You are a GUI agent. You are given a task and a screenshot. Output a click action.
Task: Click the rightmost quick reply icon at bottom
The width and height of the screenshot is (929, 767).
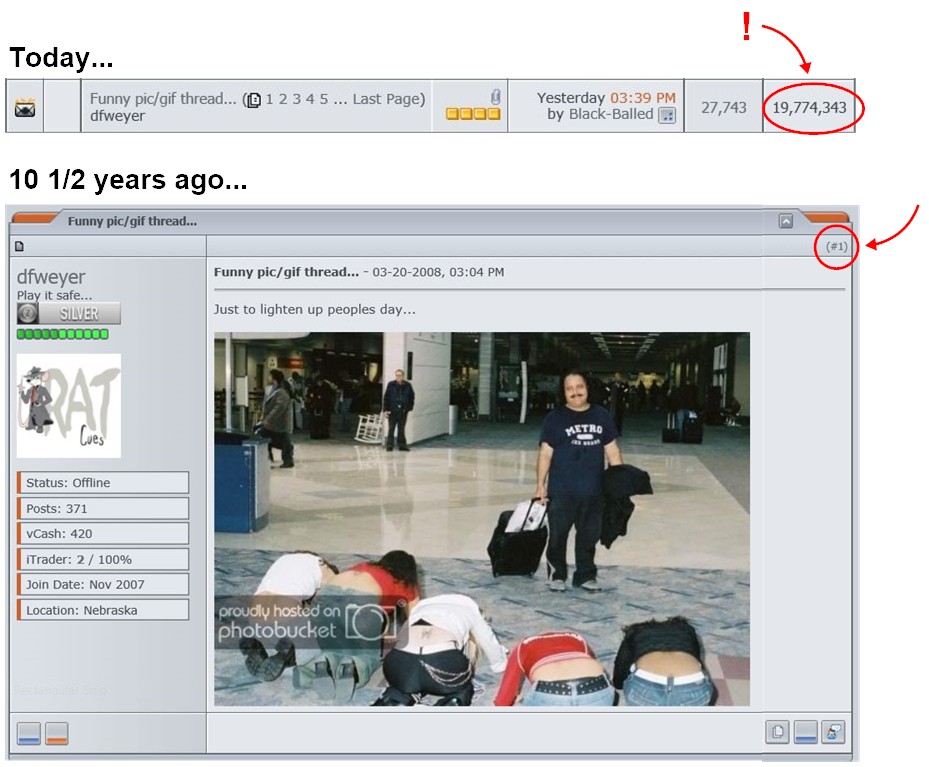pos(834,732)
